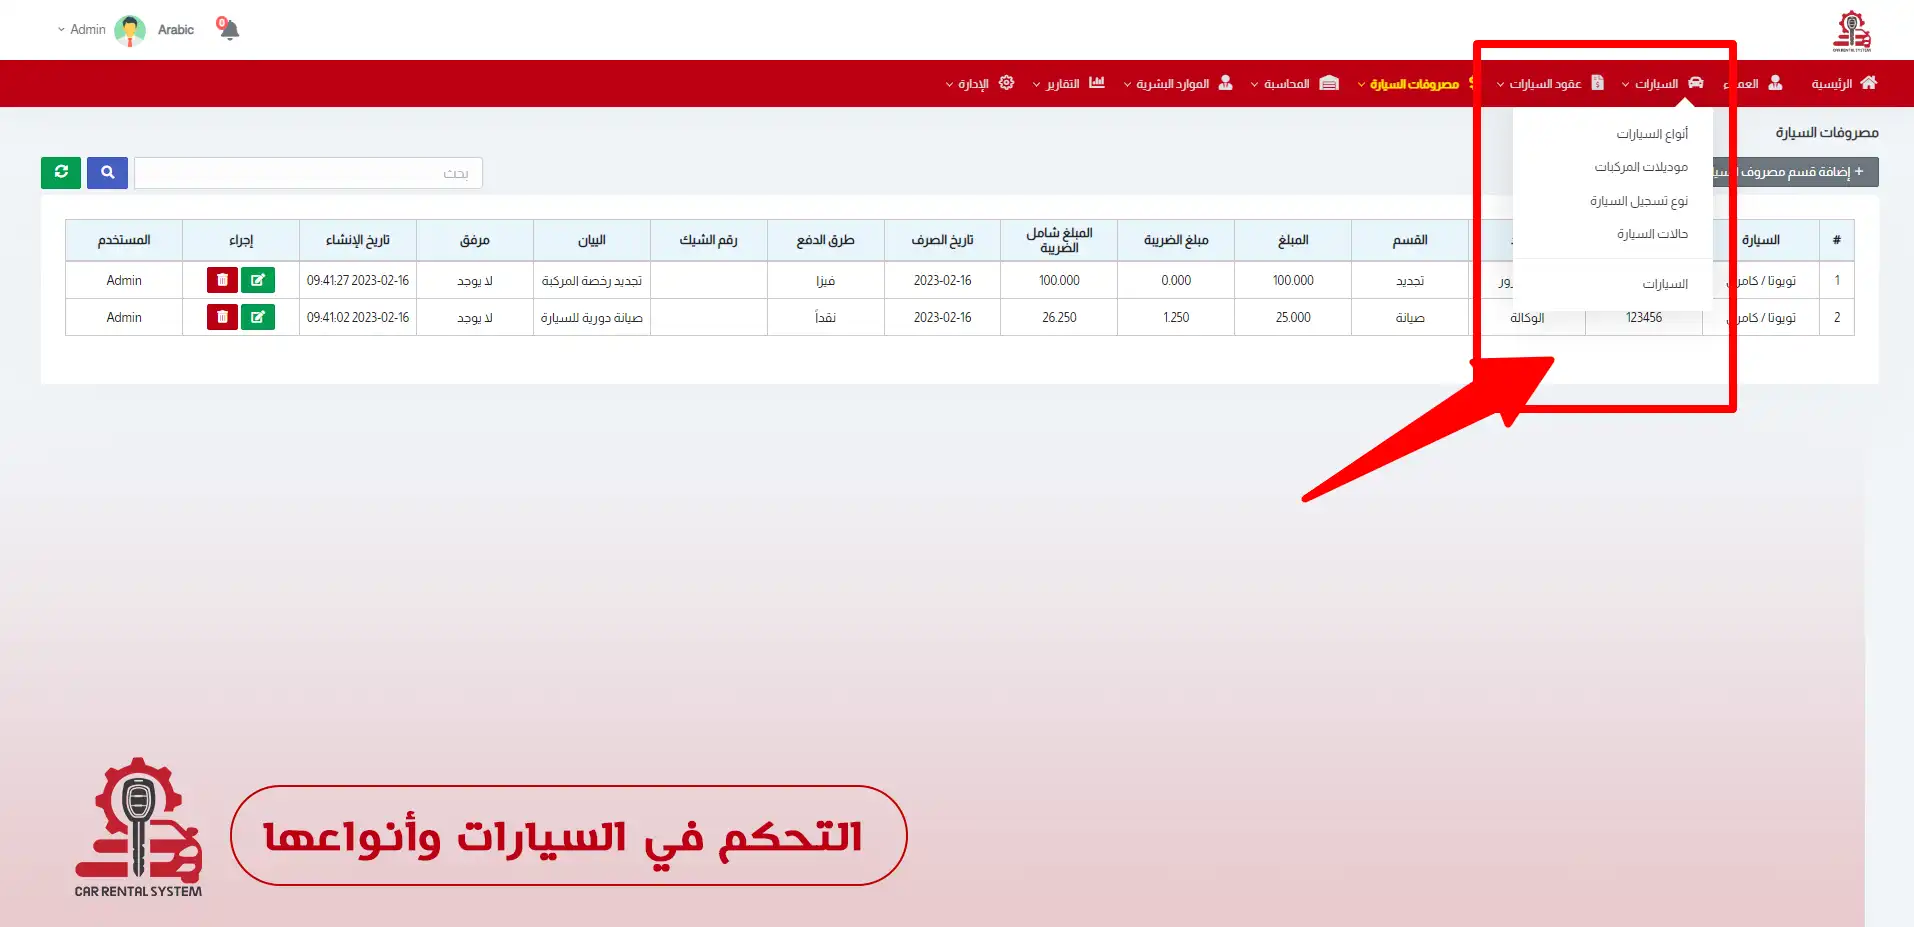
Task: Expand the التقارير reports dropdown
Action: click(1068, 83)
